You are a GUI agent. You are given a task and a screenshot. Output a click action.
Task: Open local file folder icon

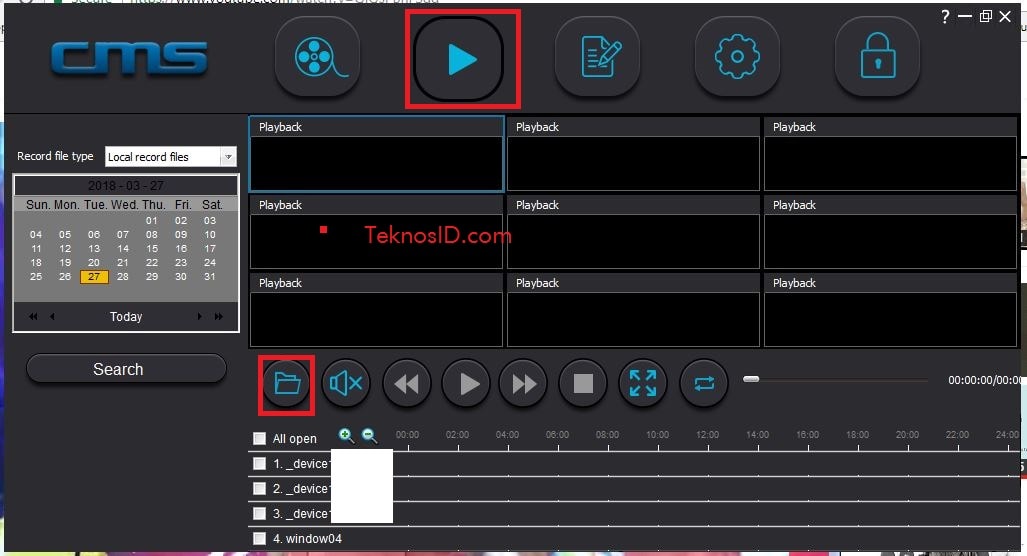click(x=287, y=383)
